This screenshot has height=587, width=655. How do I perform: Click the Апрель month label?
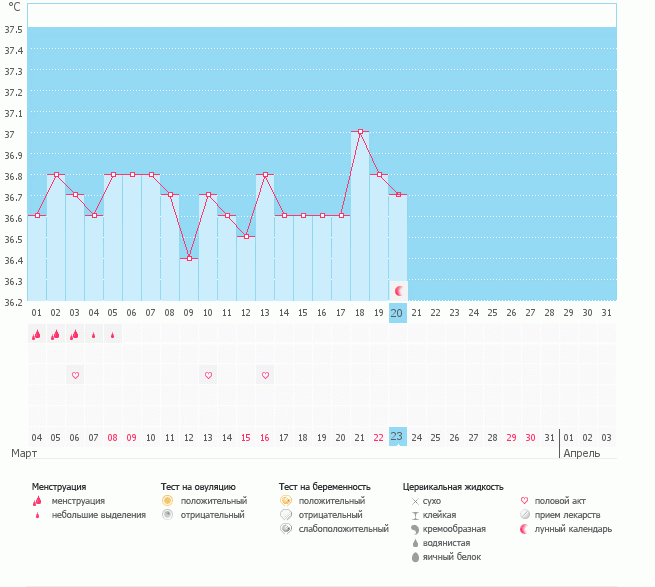pyautogui.click(x=582, y=453)
